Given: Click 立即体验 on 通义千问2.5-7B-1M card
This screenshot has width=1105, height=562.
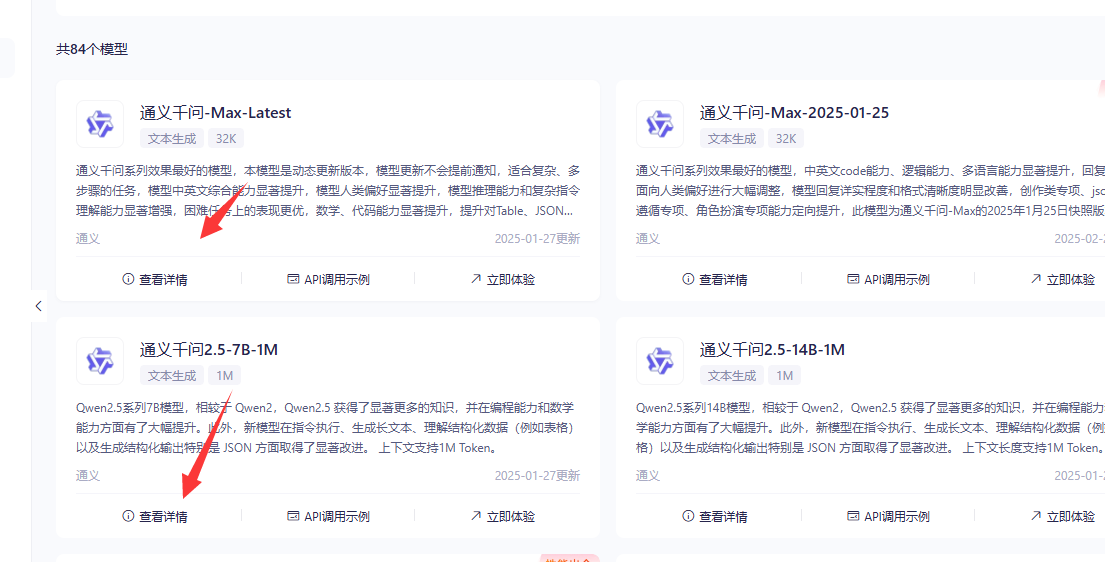Looking at the screenshot, I should pos(502,516).
